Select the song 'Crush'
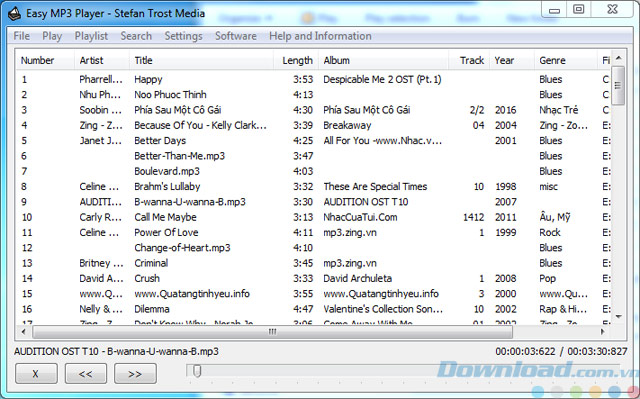Viewport: 640px width, 399px height. pos(147,278)
